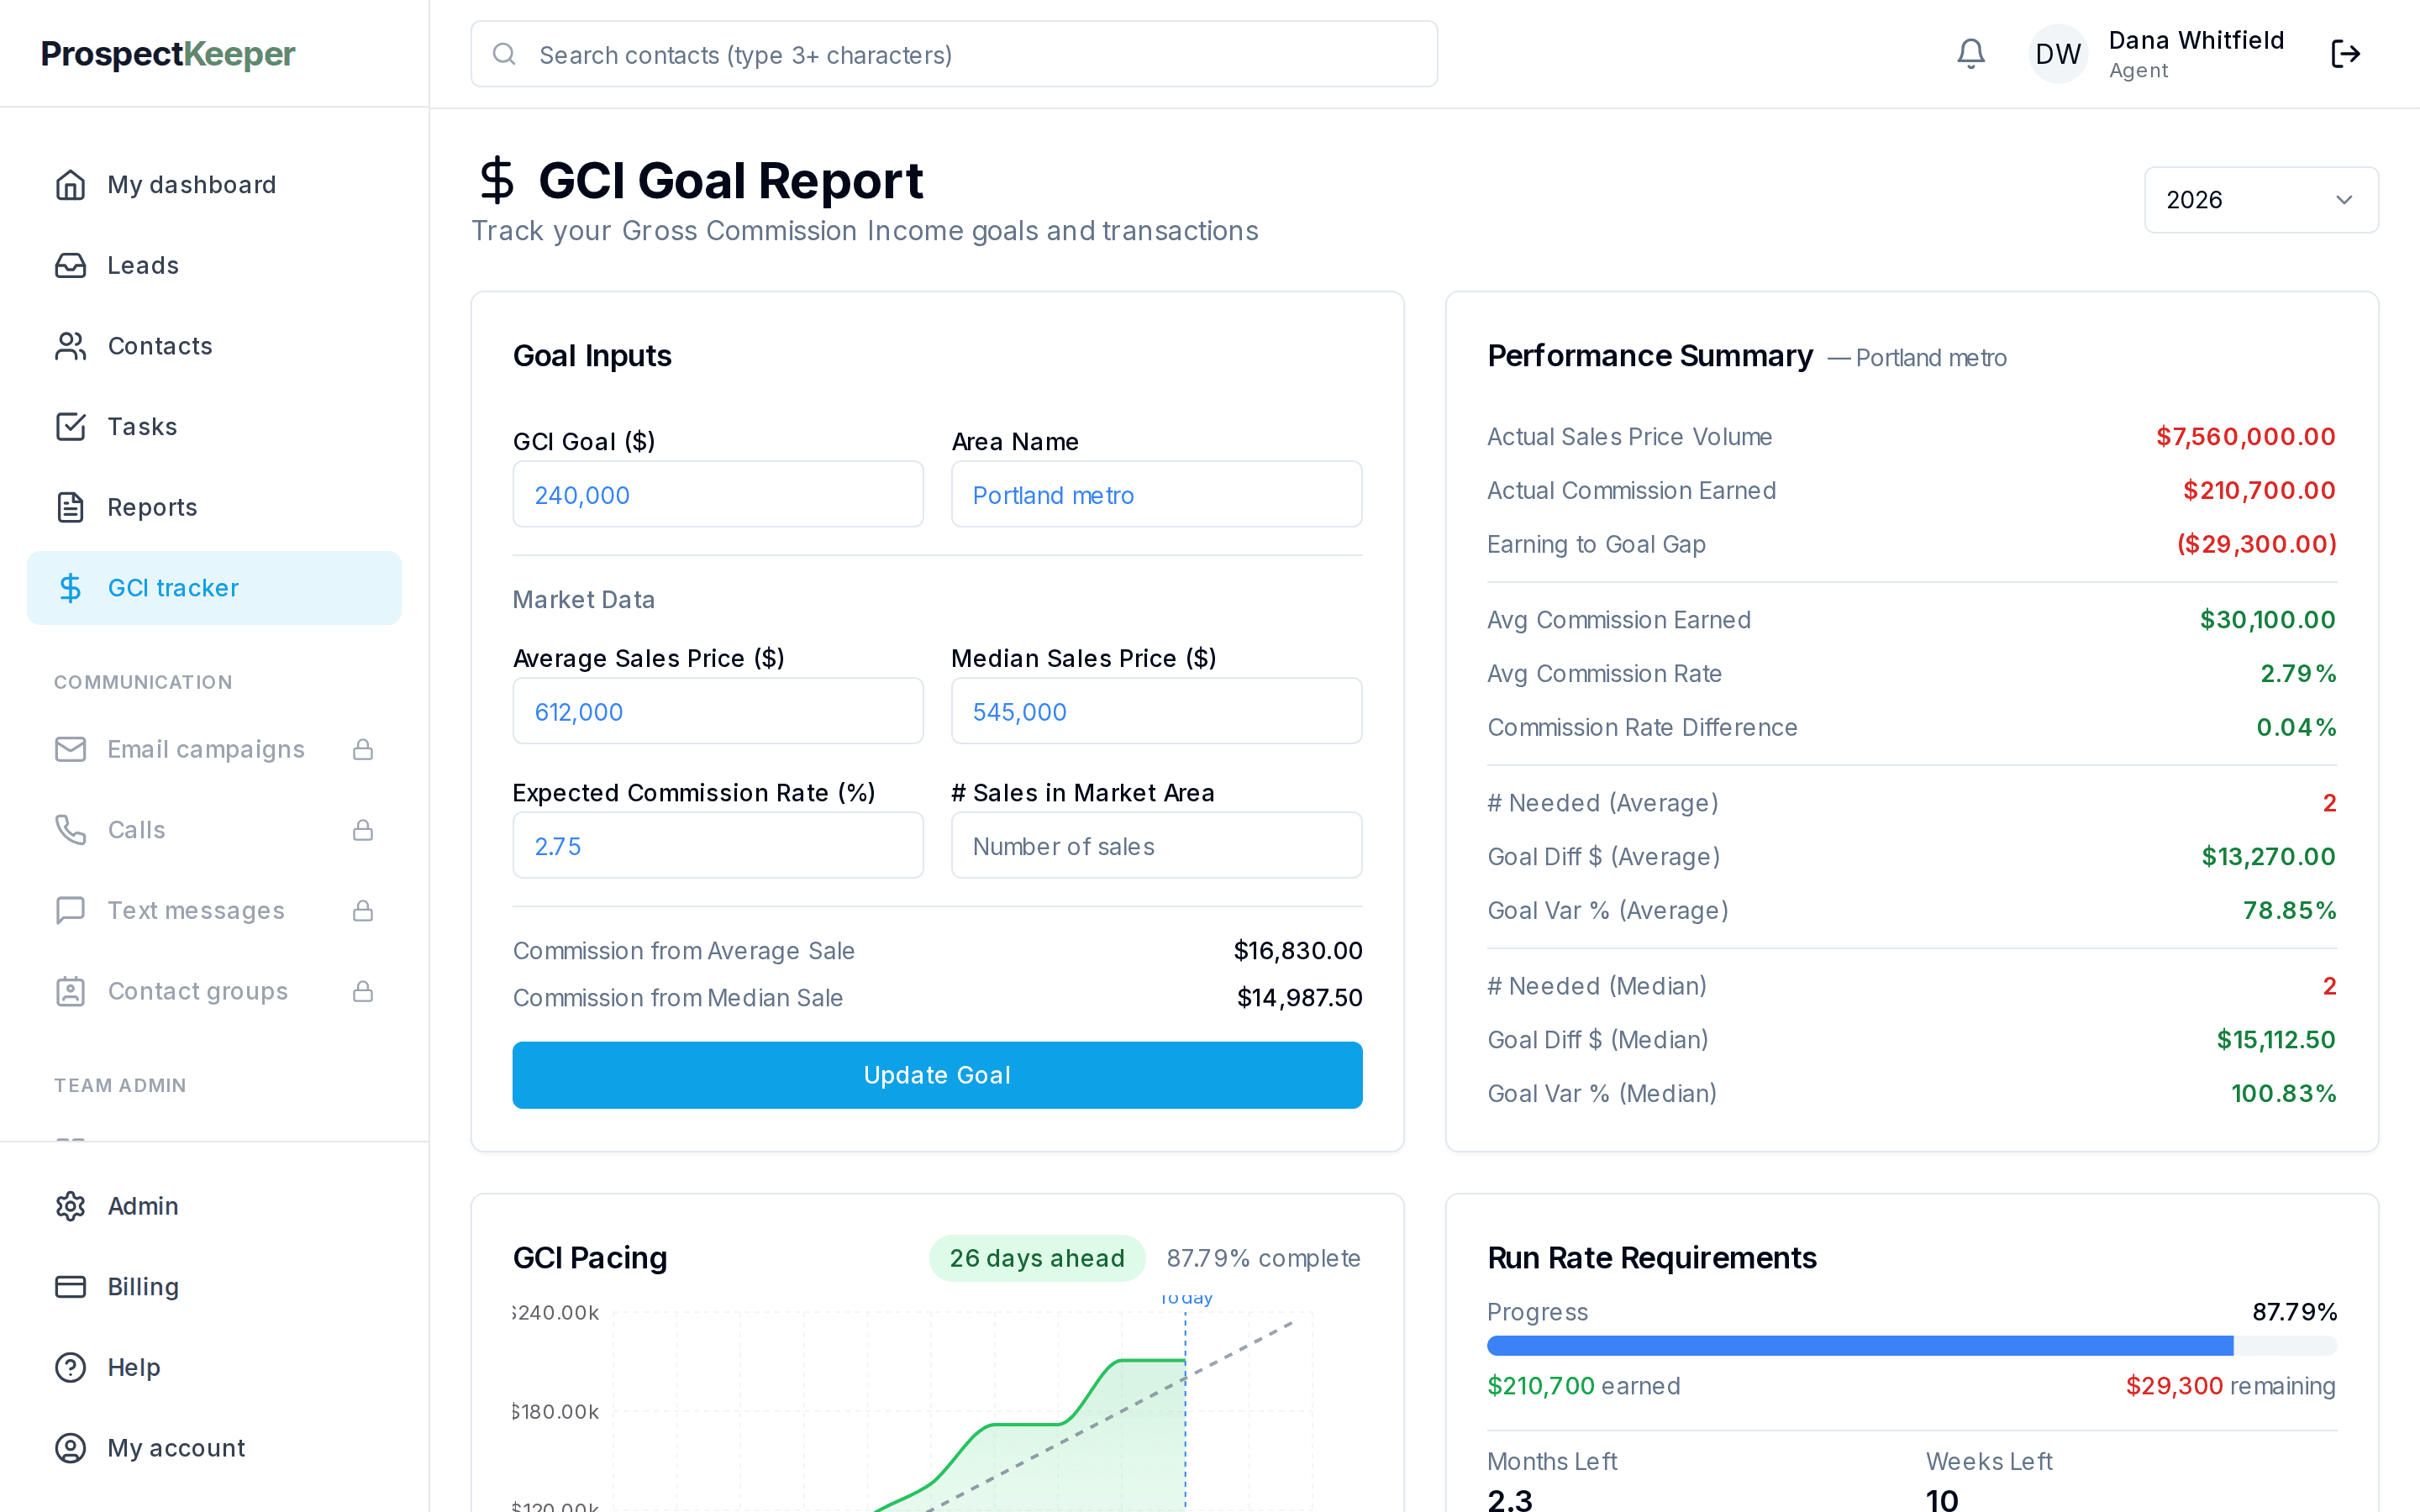
Task: Click the Reports document icon
Action: [70, 507]
